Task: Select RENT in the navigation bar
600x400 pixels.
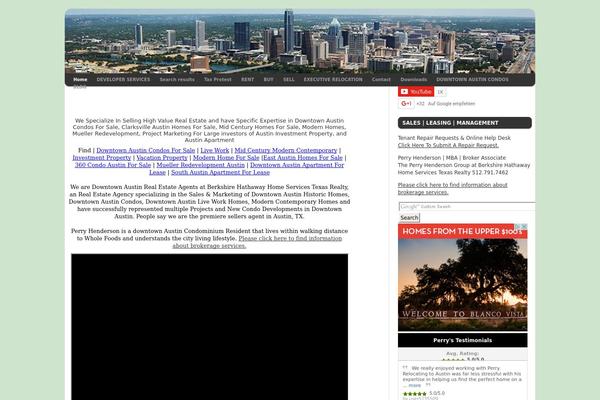Action: [248, 80]
